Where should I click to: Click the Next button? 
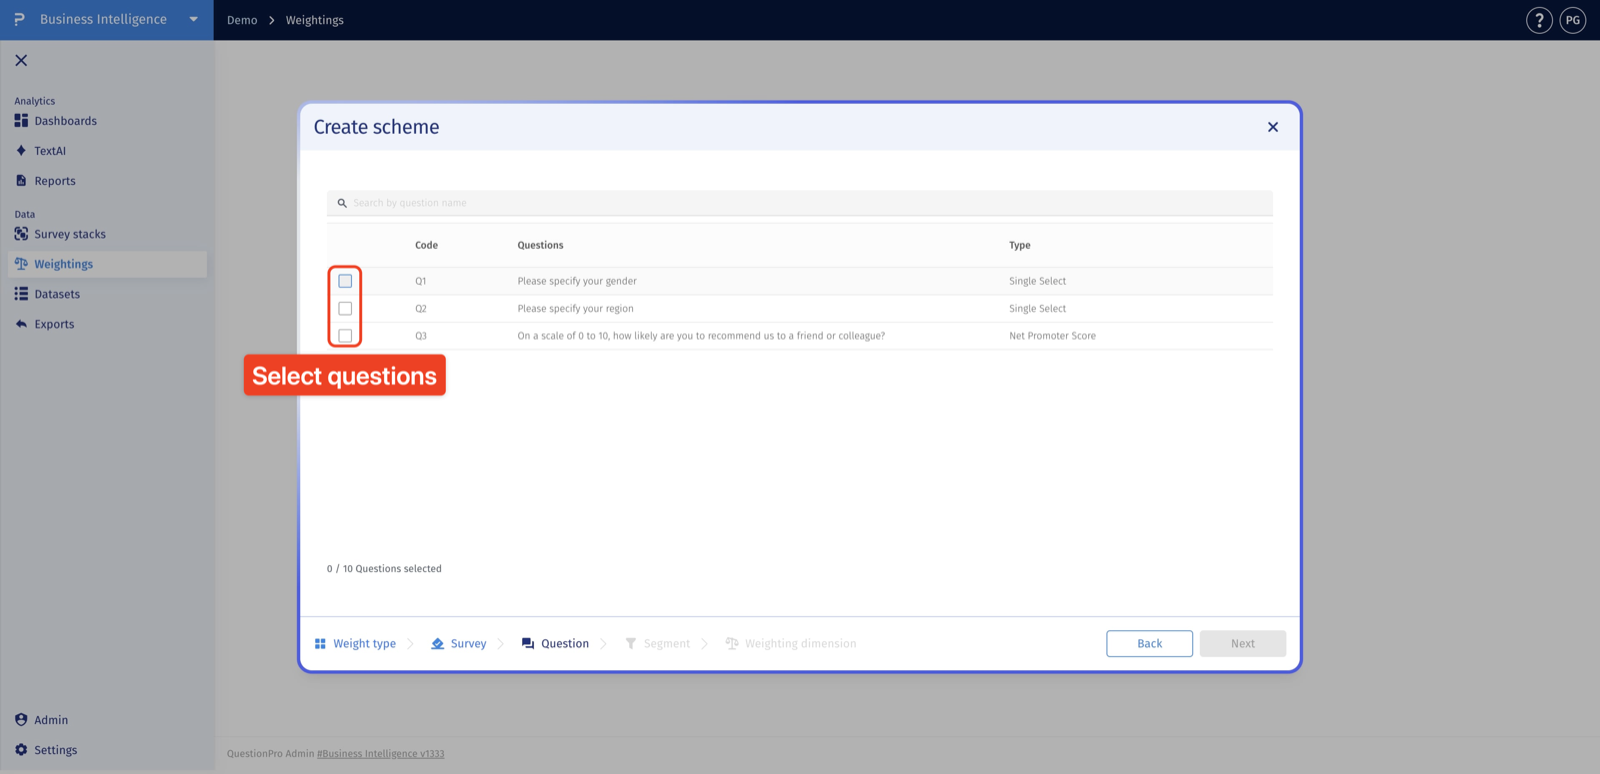[1243, 644]
